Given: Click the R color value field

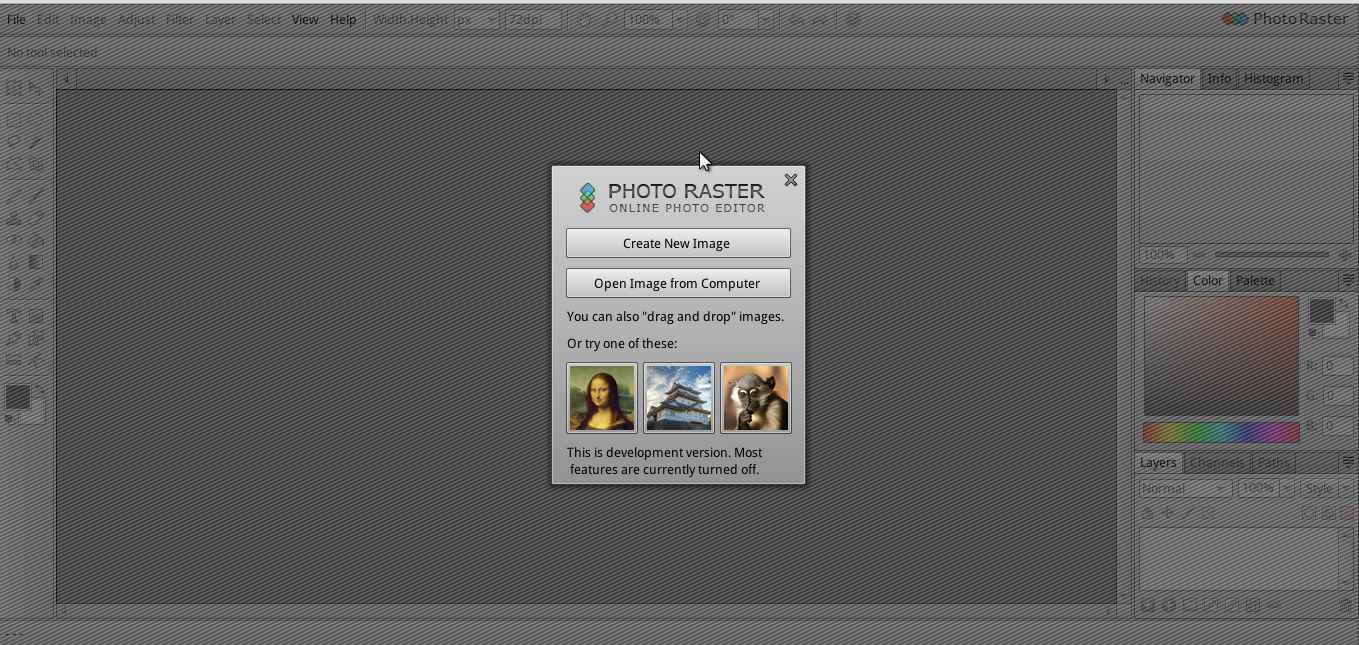Looking at the screenshot, I should [1338, 366].
